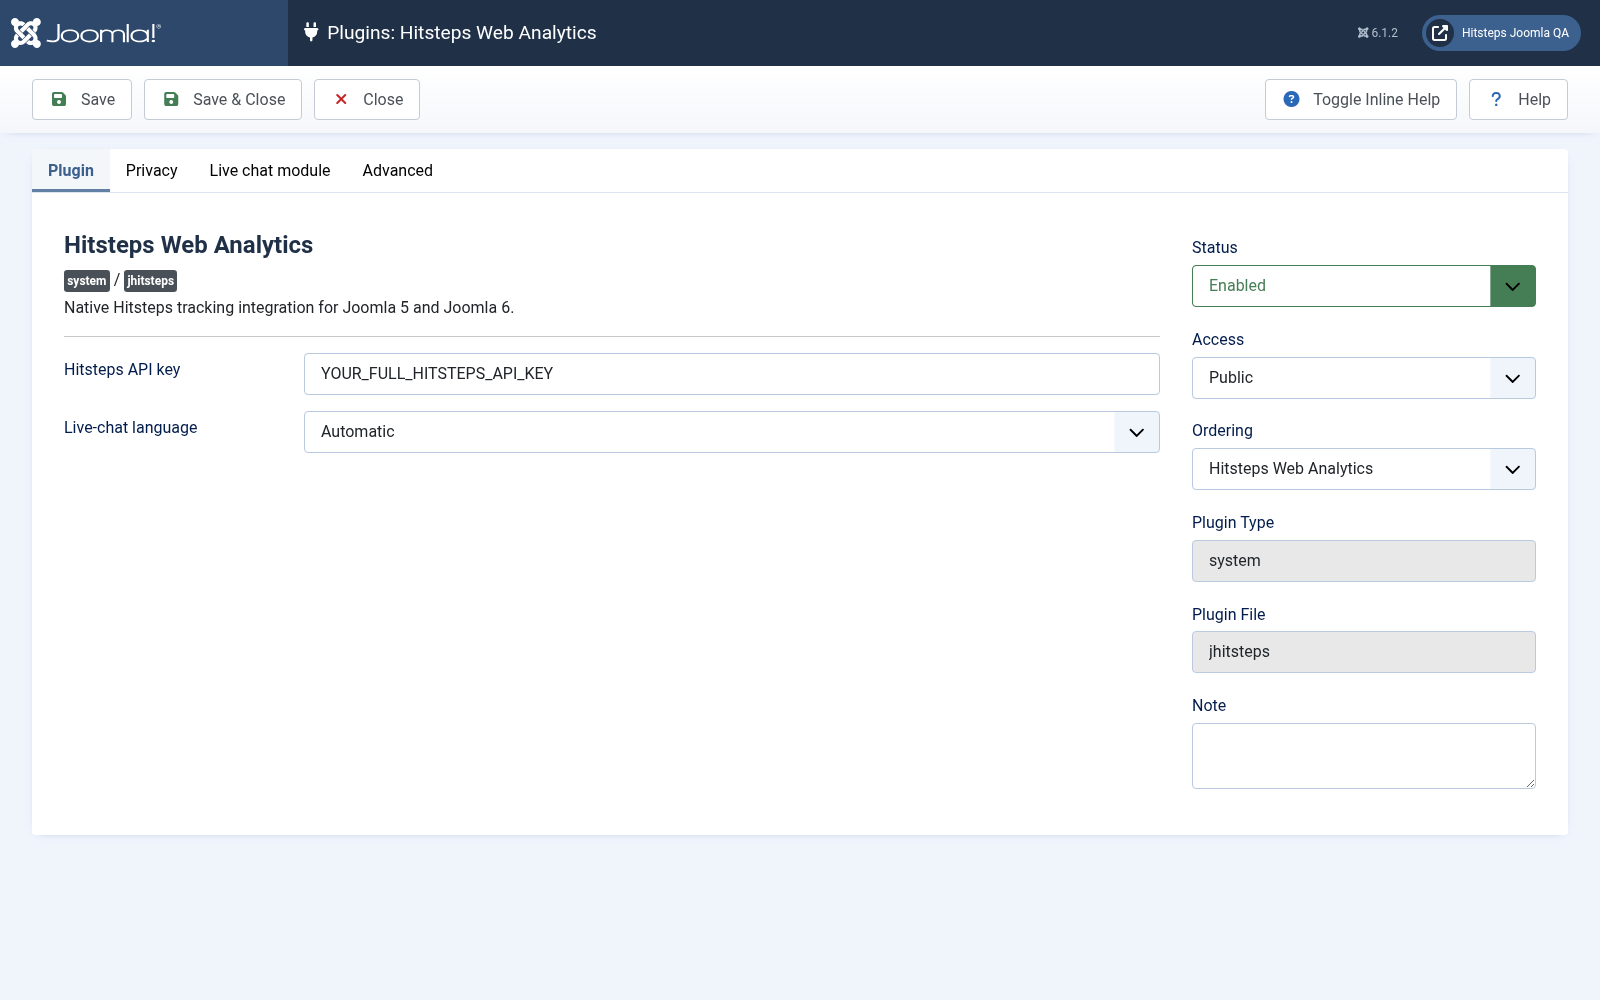
Task: Toggle Inline Help
Action: 1361,99
